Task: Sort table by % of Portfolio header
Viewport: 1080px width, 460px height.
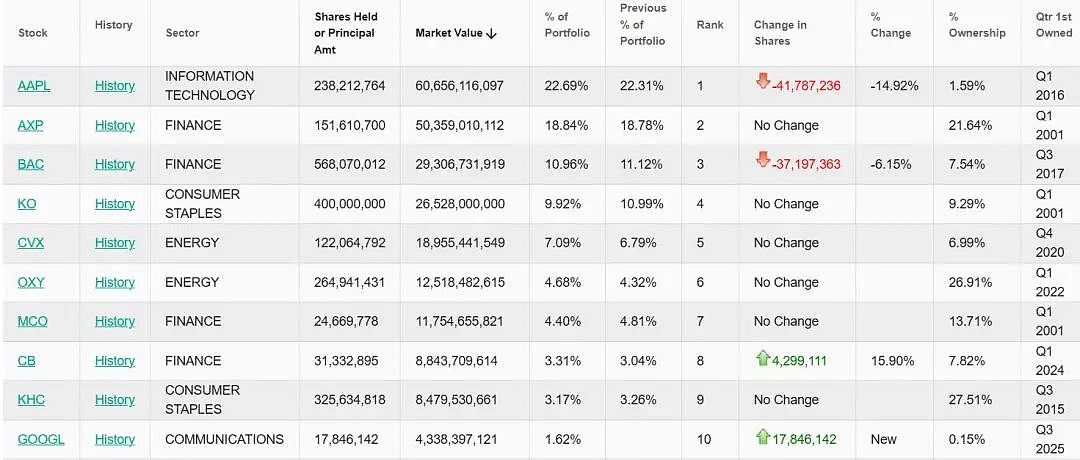Action: (567, 25)
